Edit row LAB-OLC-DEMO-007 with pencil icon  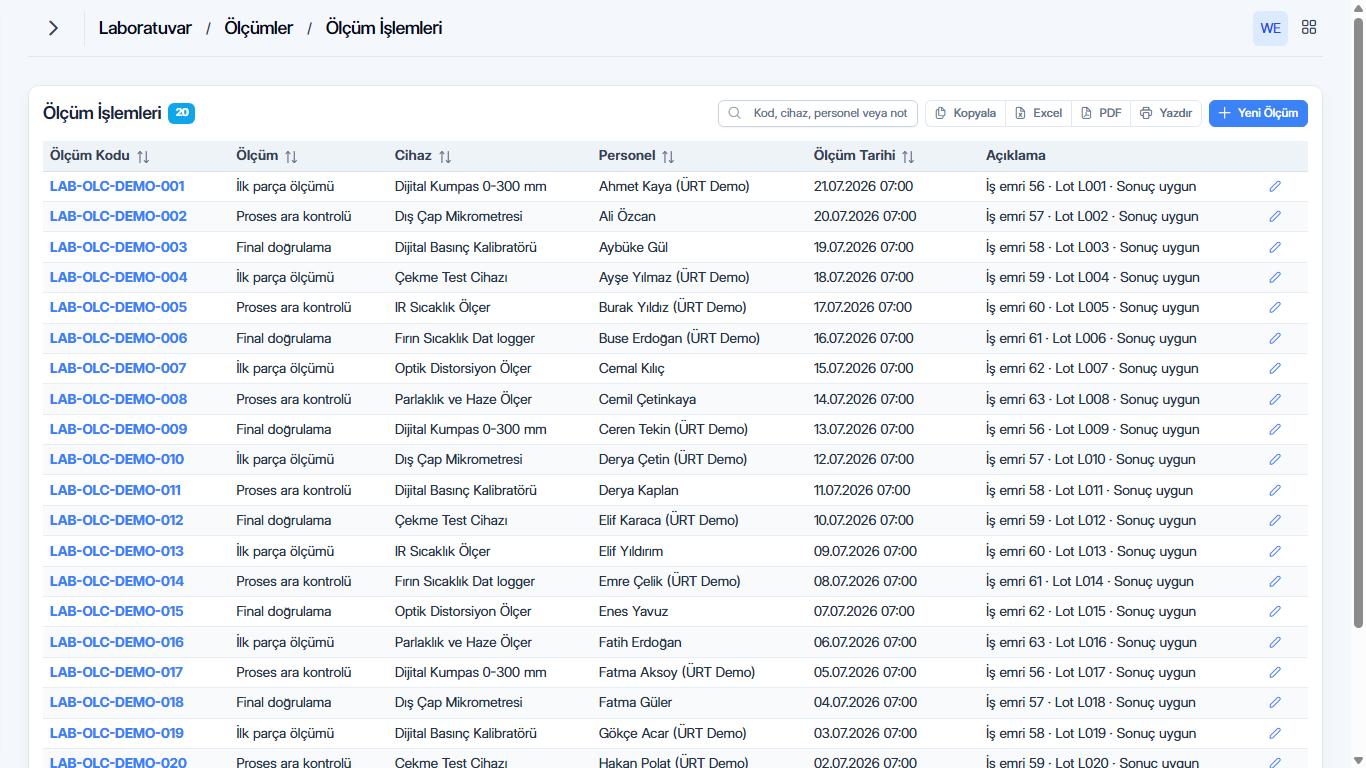pos(1275,368)
